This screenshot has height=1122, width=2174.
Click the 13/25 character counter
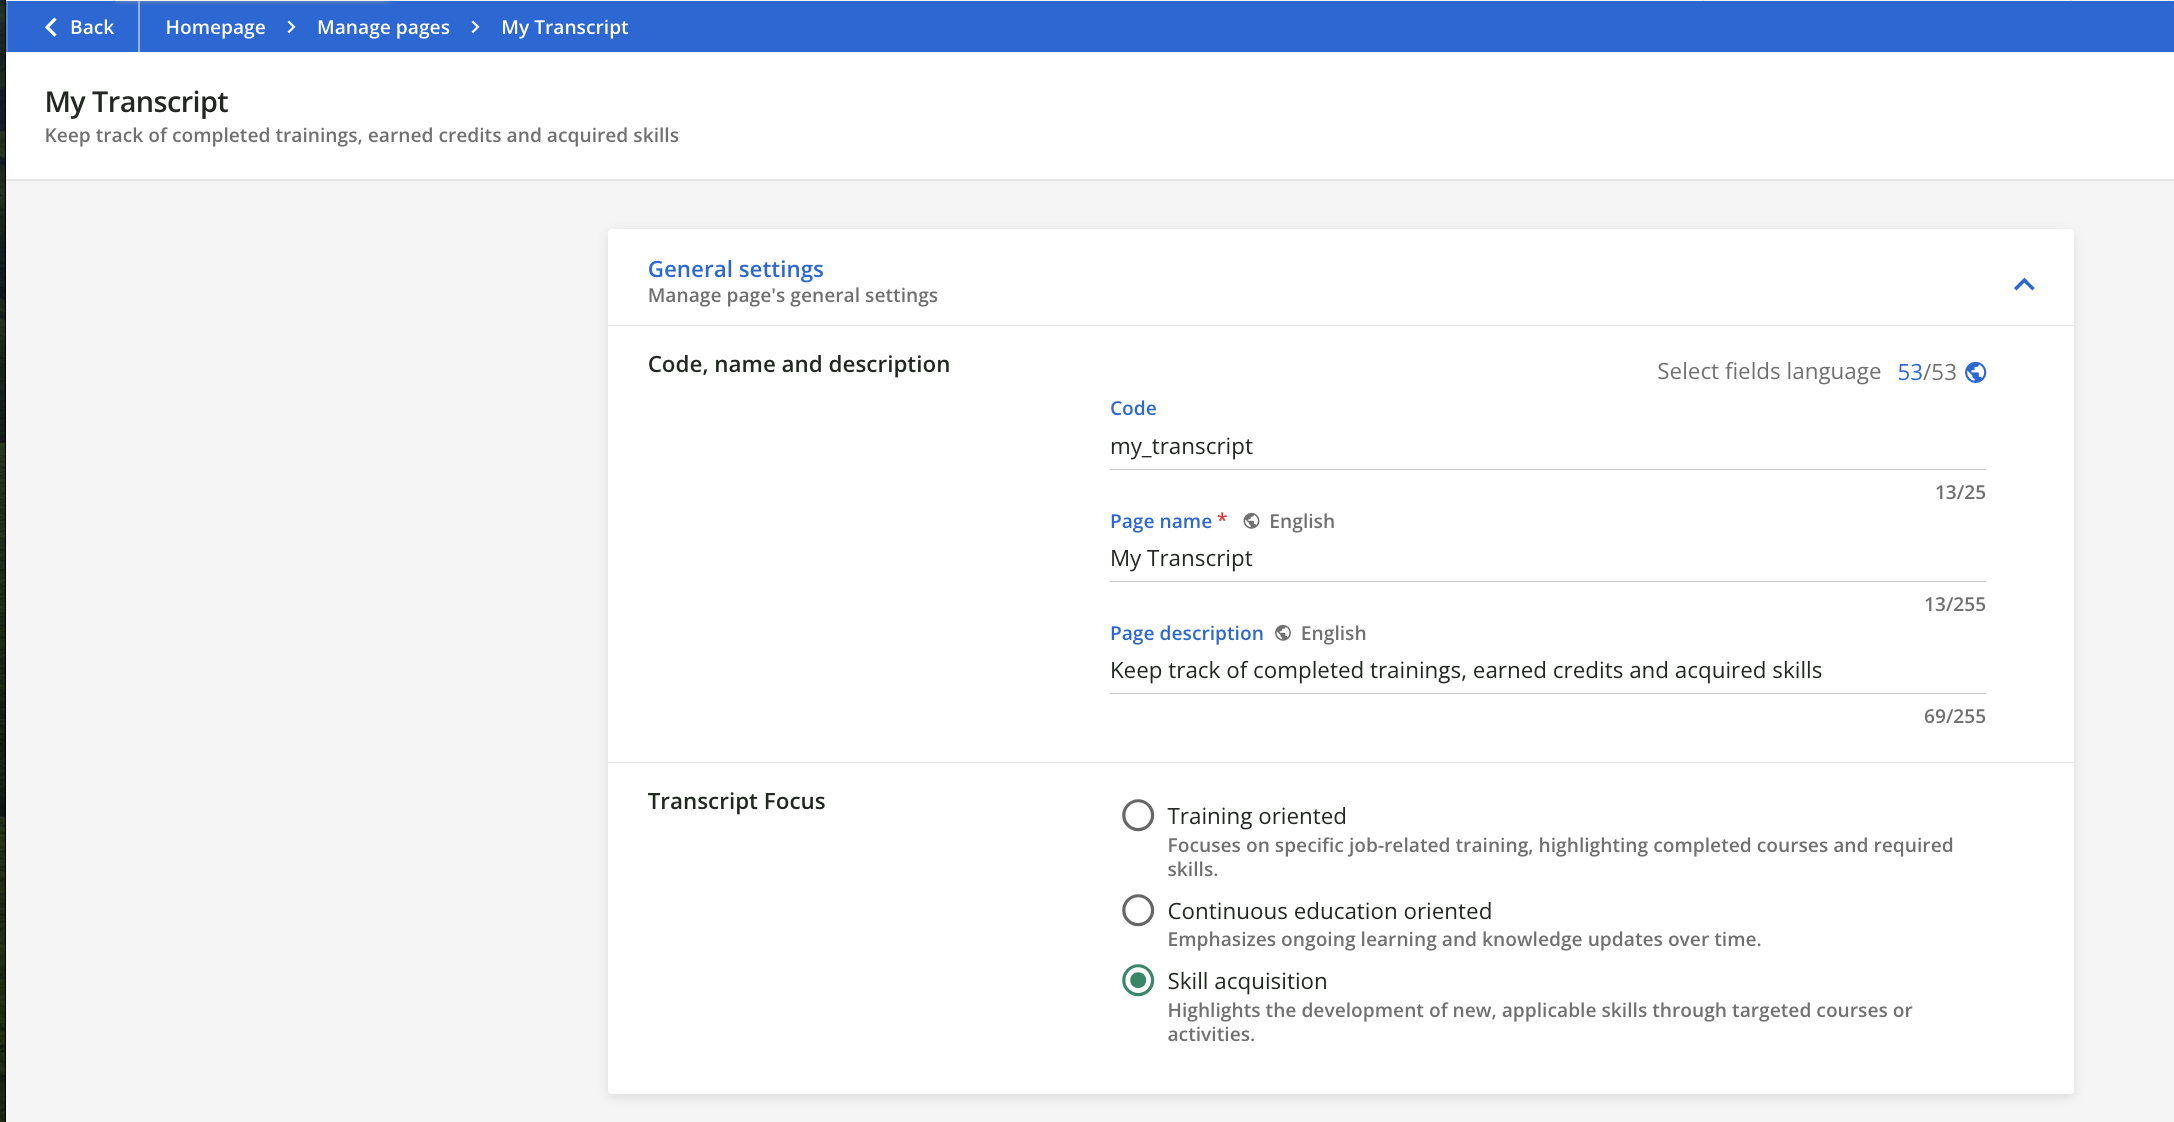coord(1960,492)
